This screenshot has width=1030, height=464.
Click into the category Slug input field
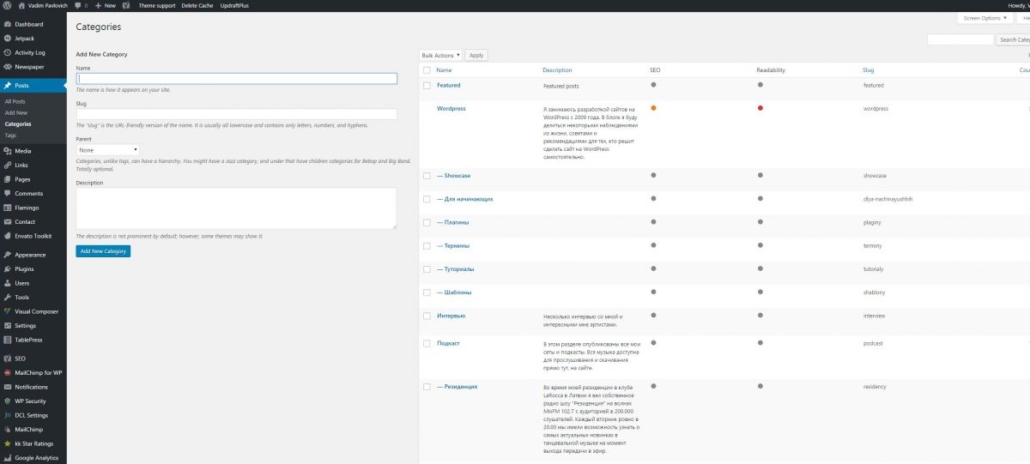[x=236, y=114]
